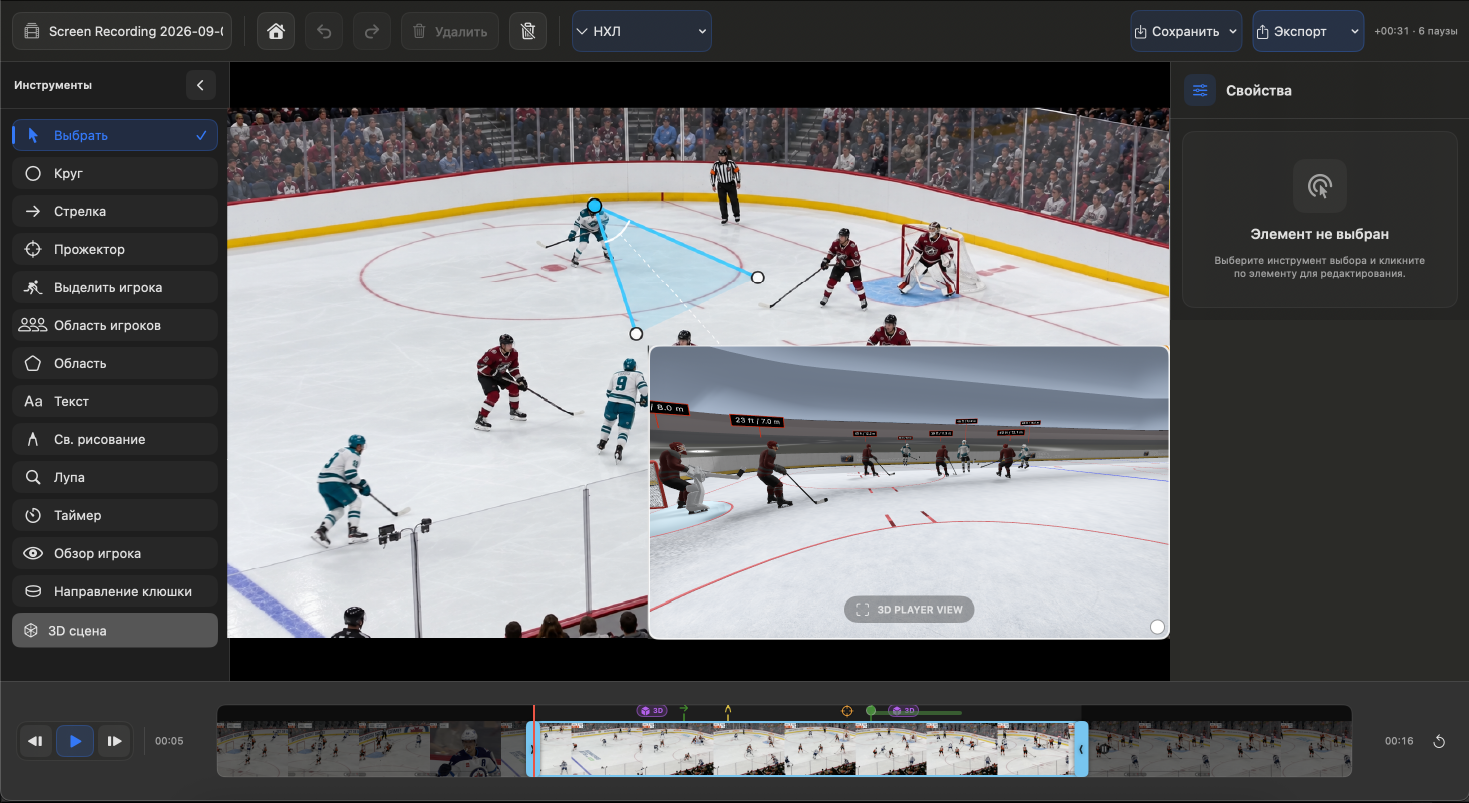
Task: Click the first purple 3D timeline marker
Action: (651, 711)
